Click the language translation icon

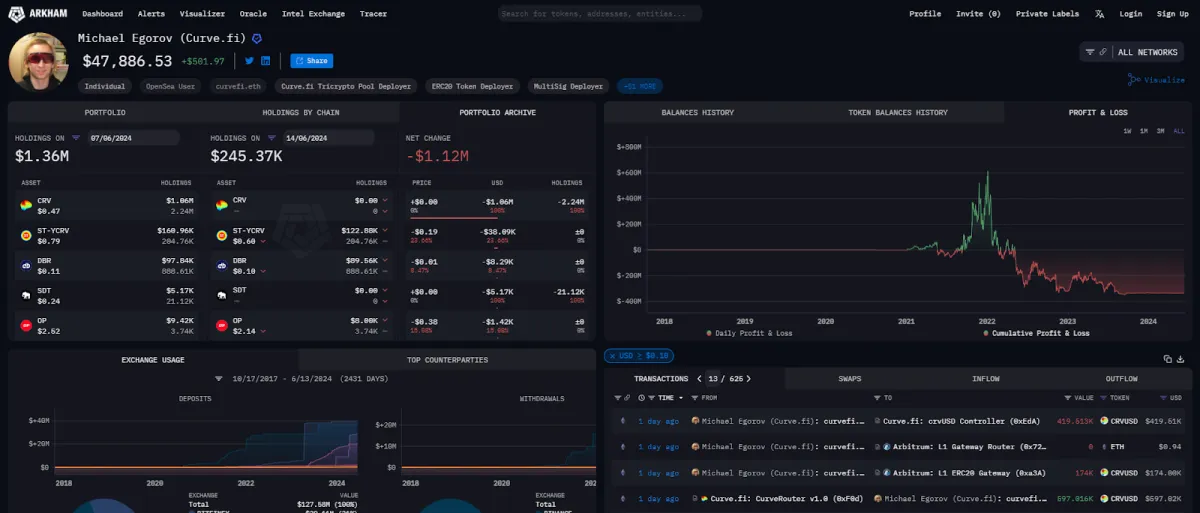pyautogui.click(x=1100, y=14)
